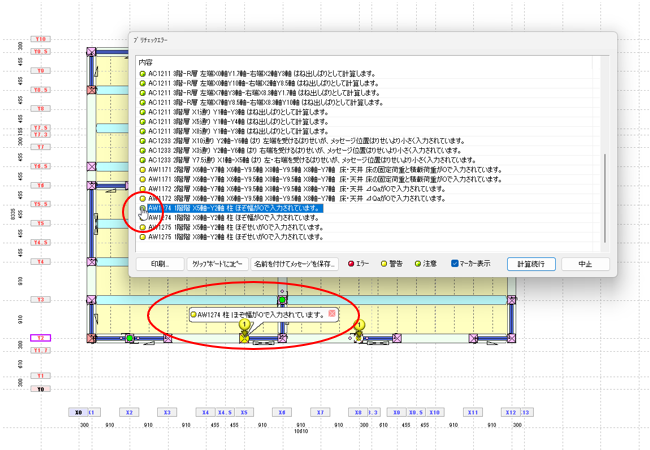The height and width of the screenshot is (450, 650).
Task: Click the red エラー legend icon
Action: coord(351,264)
